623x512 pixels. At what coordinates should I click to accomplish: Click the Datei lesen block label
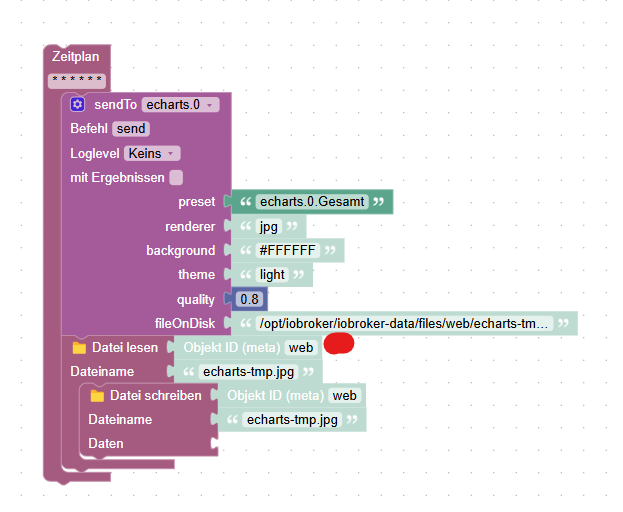point(125,348)
